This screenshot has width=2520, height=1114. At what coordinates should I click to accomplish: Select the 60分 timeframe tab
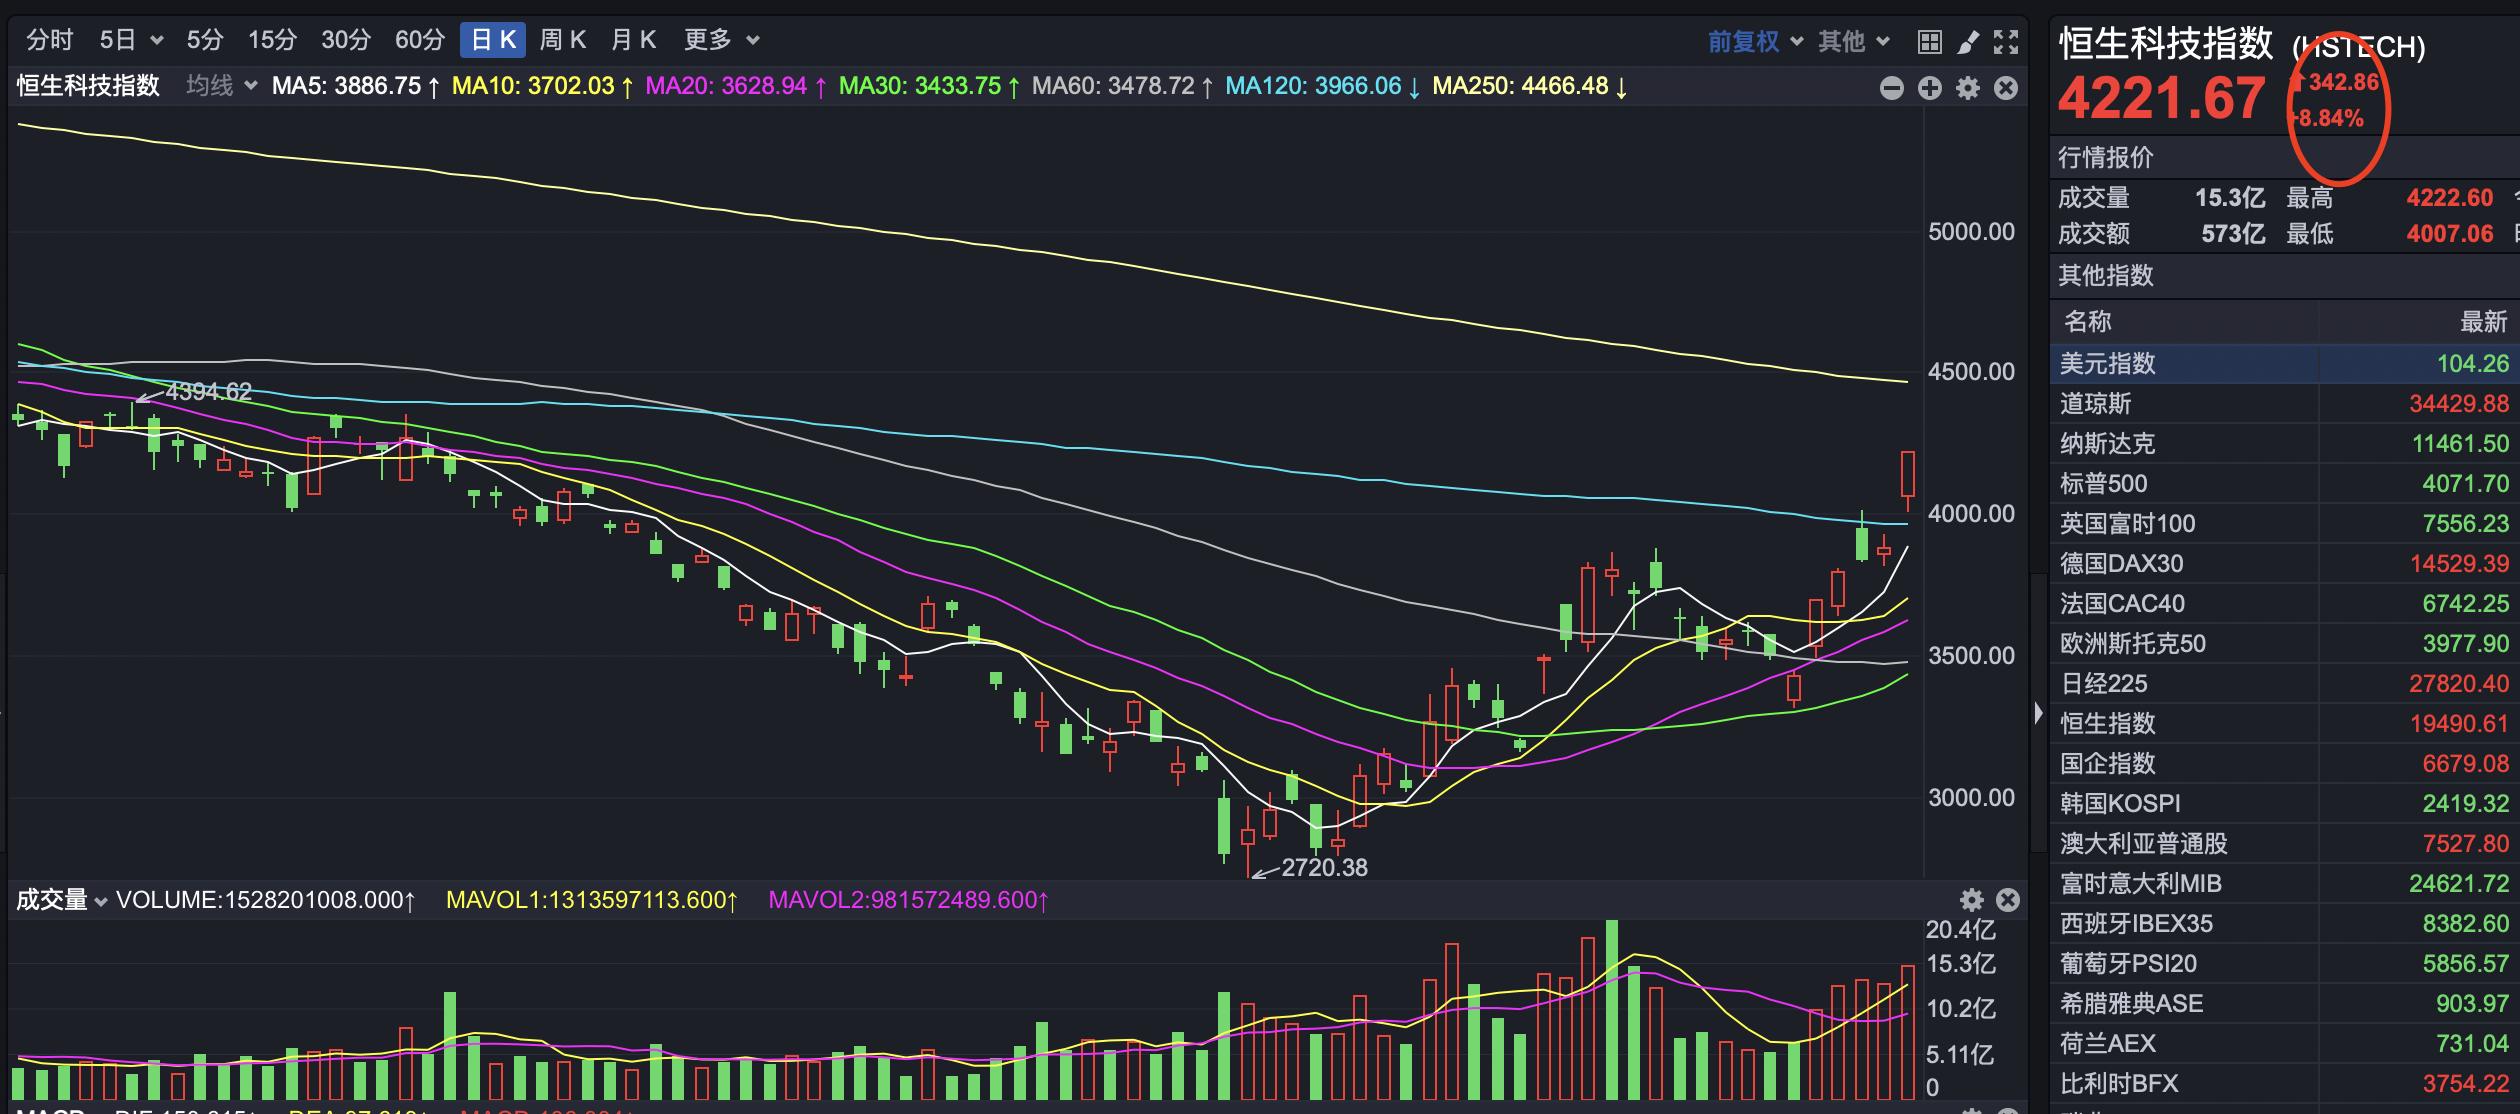(x=419, y=40)
